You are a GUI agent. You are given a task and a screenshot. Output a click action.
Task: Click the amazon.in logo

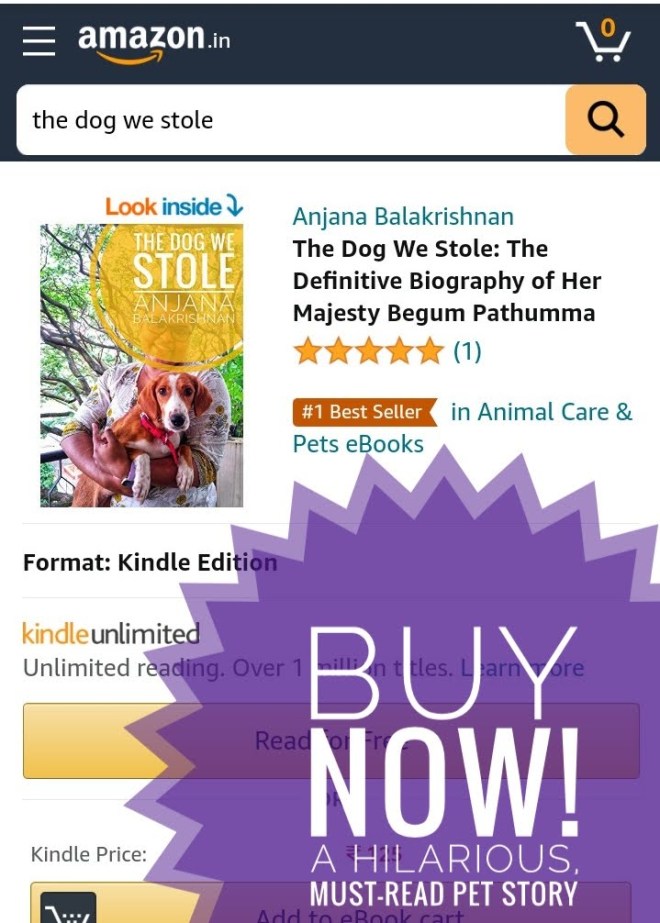click(x=154, y=43)
